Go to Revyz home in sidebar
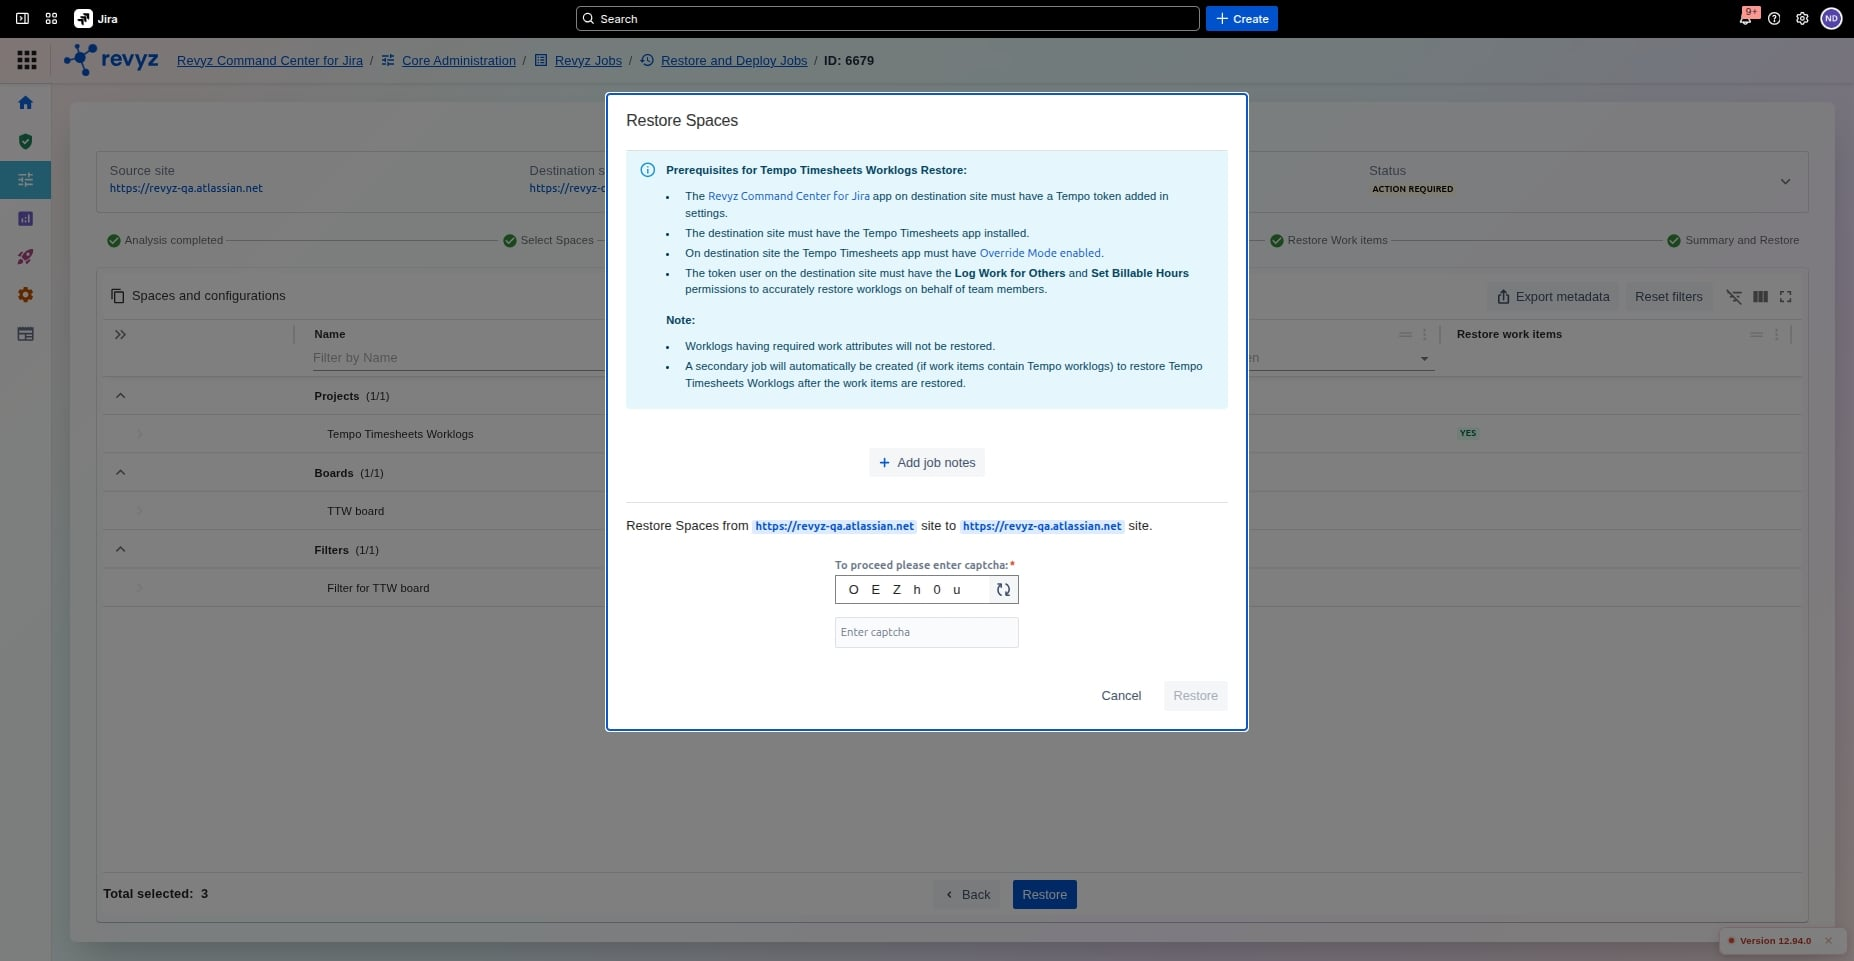The image size is (1854, 961). (26, 103)
